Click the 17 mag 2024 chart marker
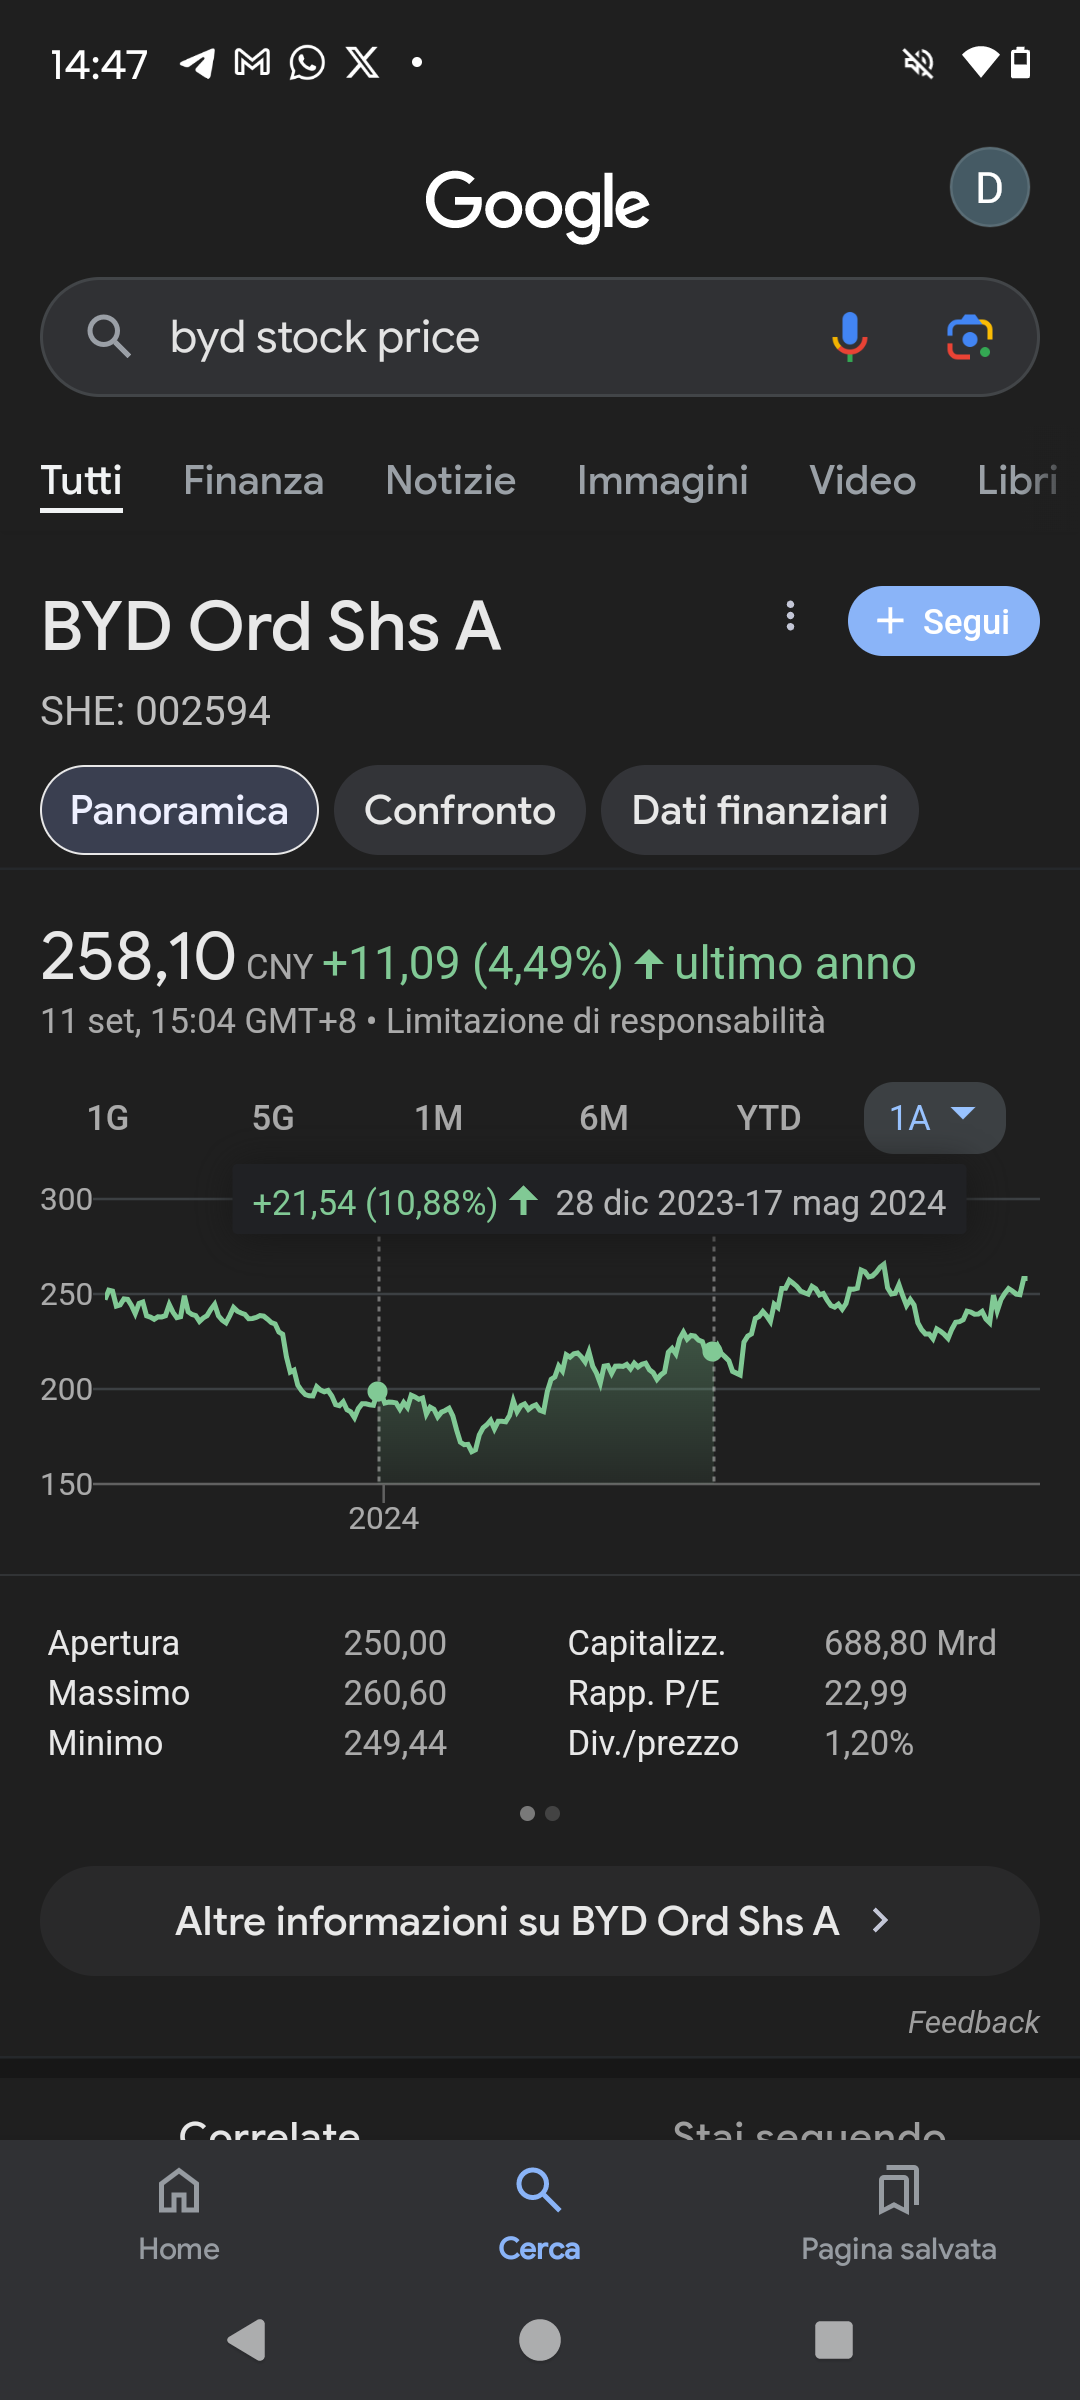Image resolution: width=1080 pixels, height=2400 pixels. pos(712,1351)
